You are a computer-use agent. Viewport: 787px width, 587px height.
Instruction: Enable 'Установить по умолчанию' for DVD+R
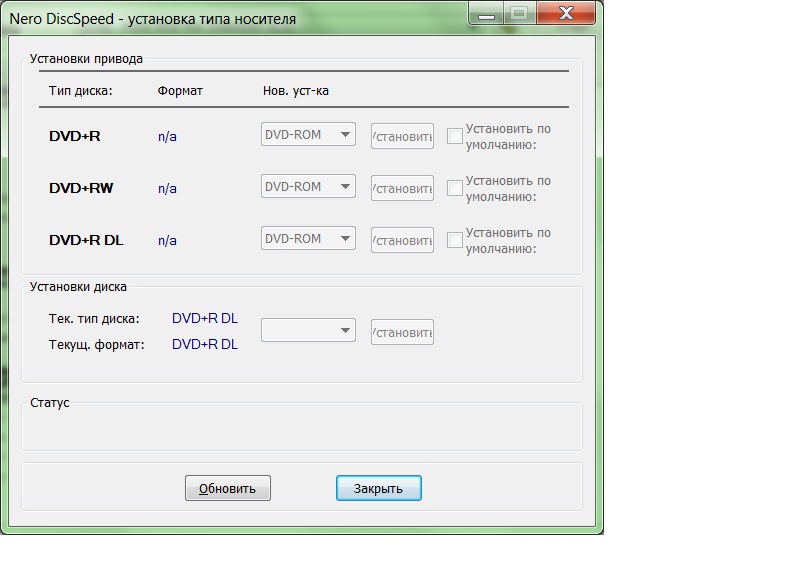pos(455,136)
